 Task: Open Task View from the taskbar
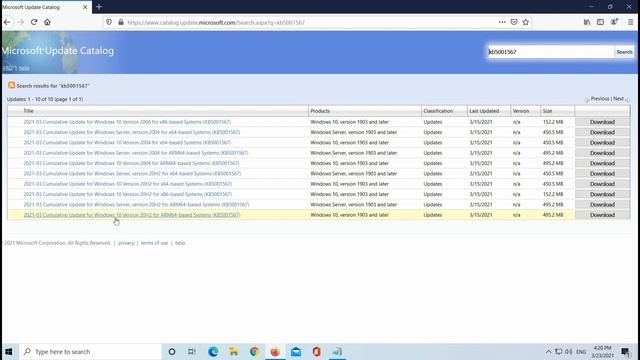tap(192, 351)
